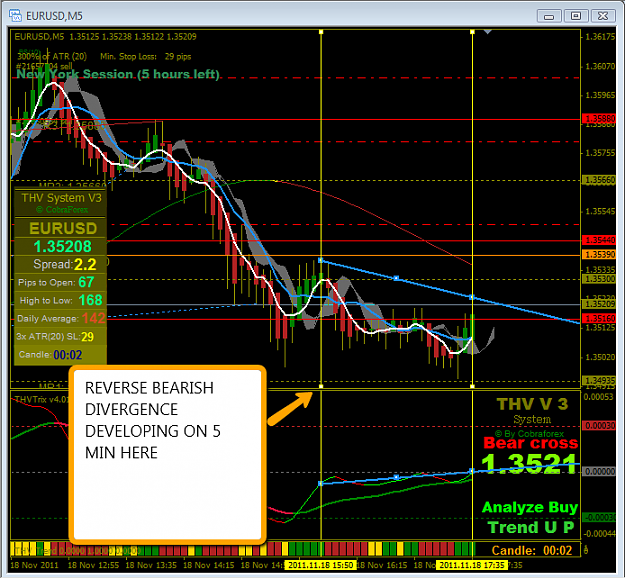Select top handle of the 15:50 vertical line
This screenshot has height=579, width=625.
click(x=321, y=31)
